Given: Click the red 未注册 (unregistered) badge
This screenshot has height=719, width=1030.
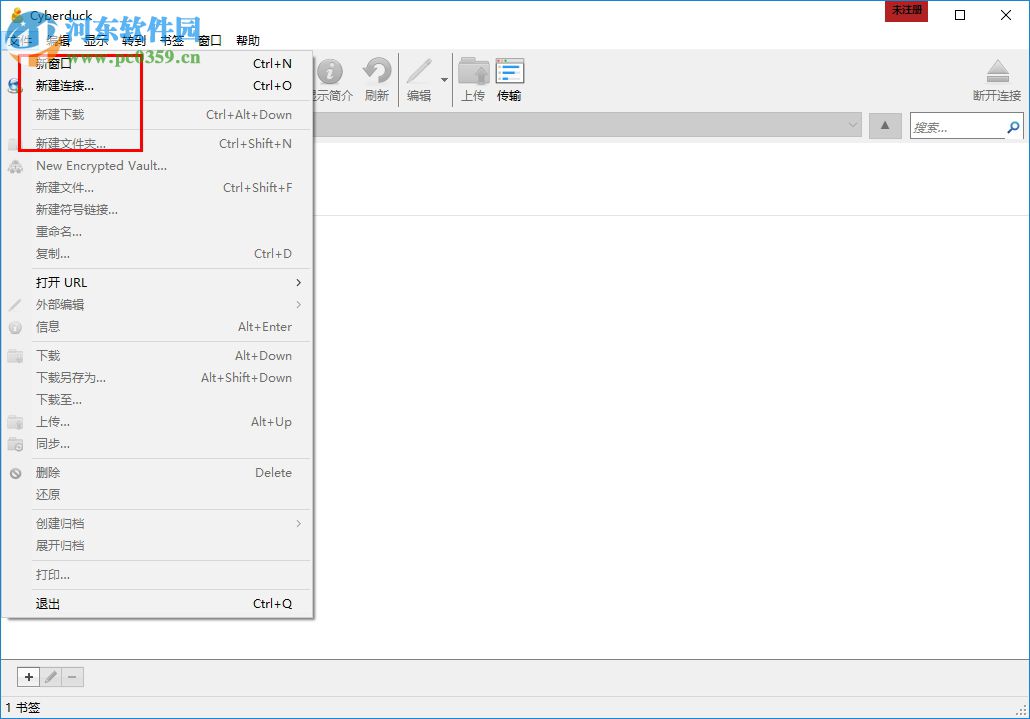Looking at the screenshot, I should [x=907, y=11].
